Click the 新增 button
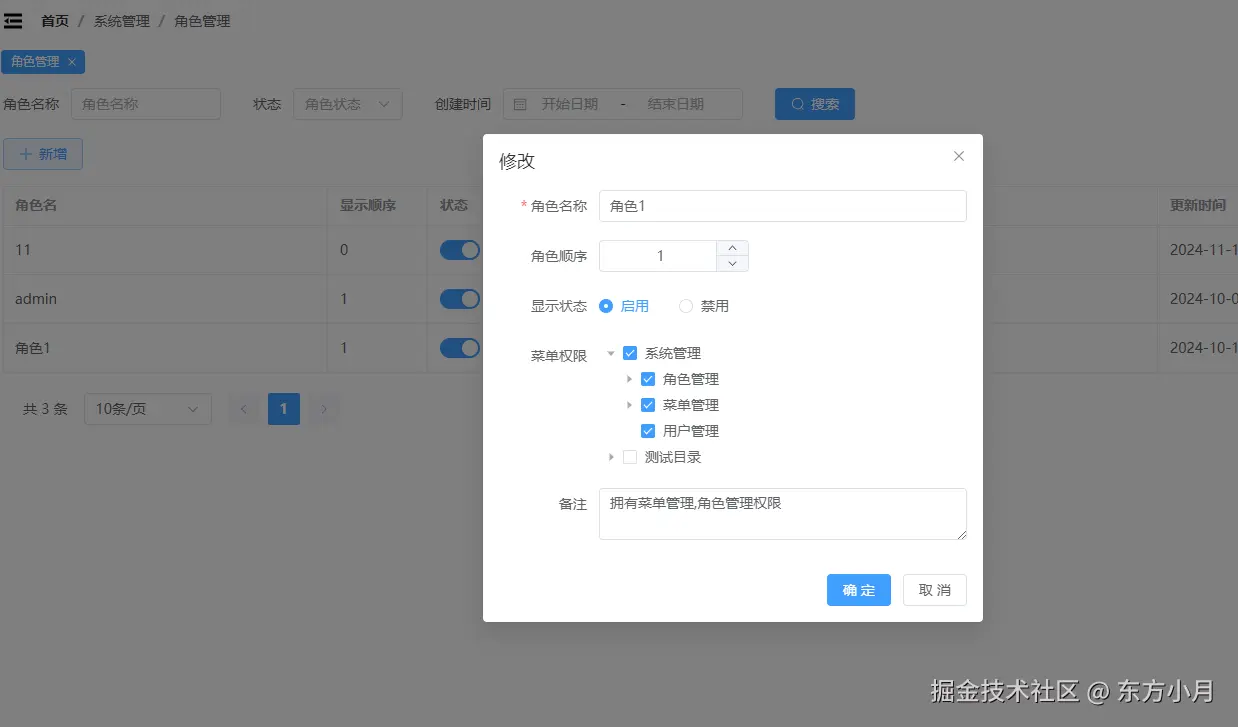The width and height of the screenshot is (1238, 727). (43, 154)
